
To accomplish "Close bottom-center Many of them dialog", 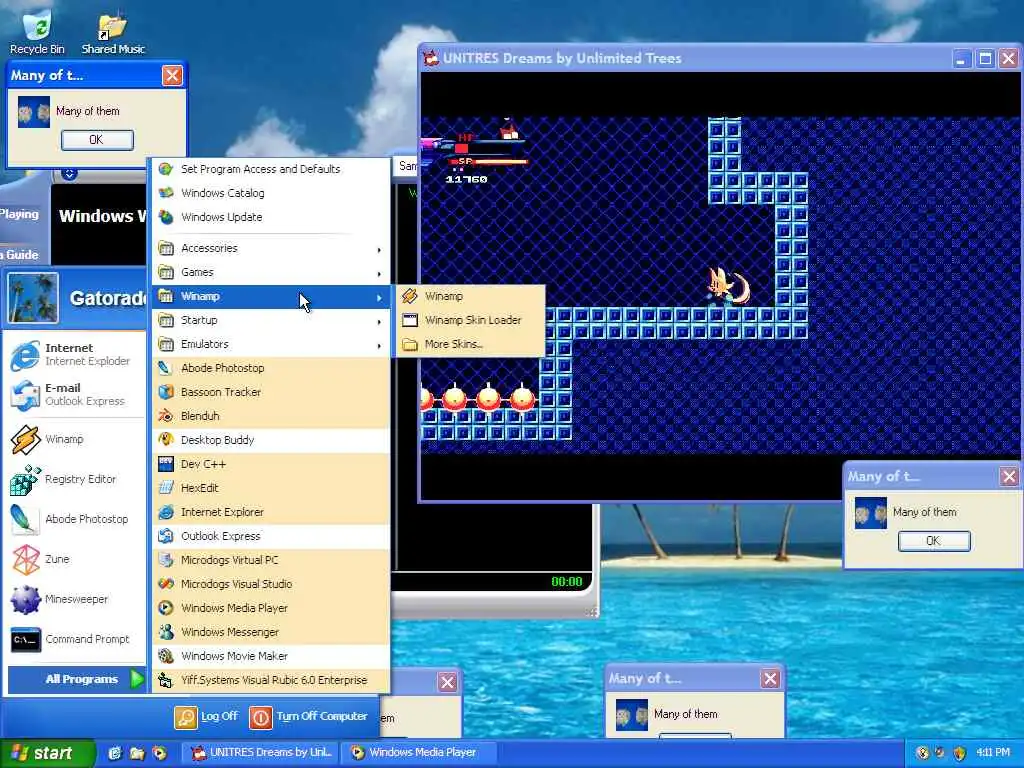I will point(771,679).
